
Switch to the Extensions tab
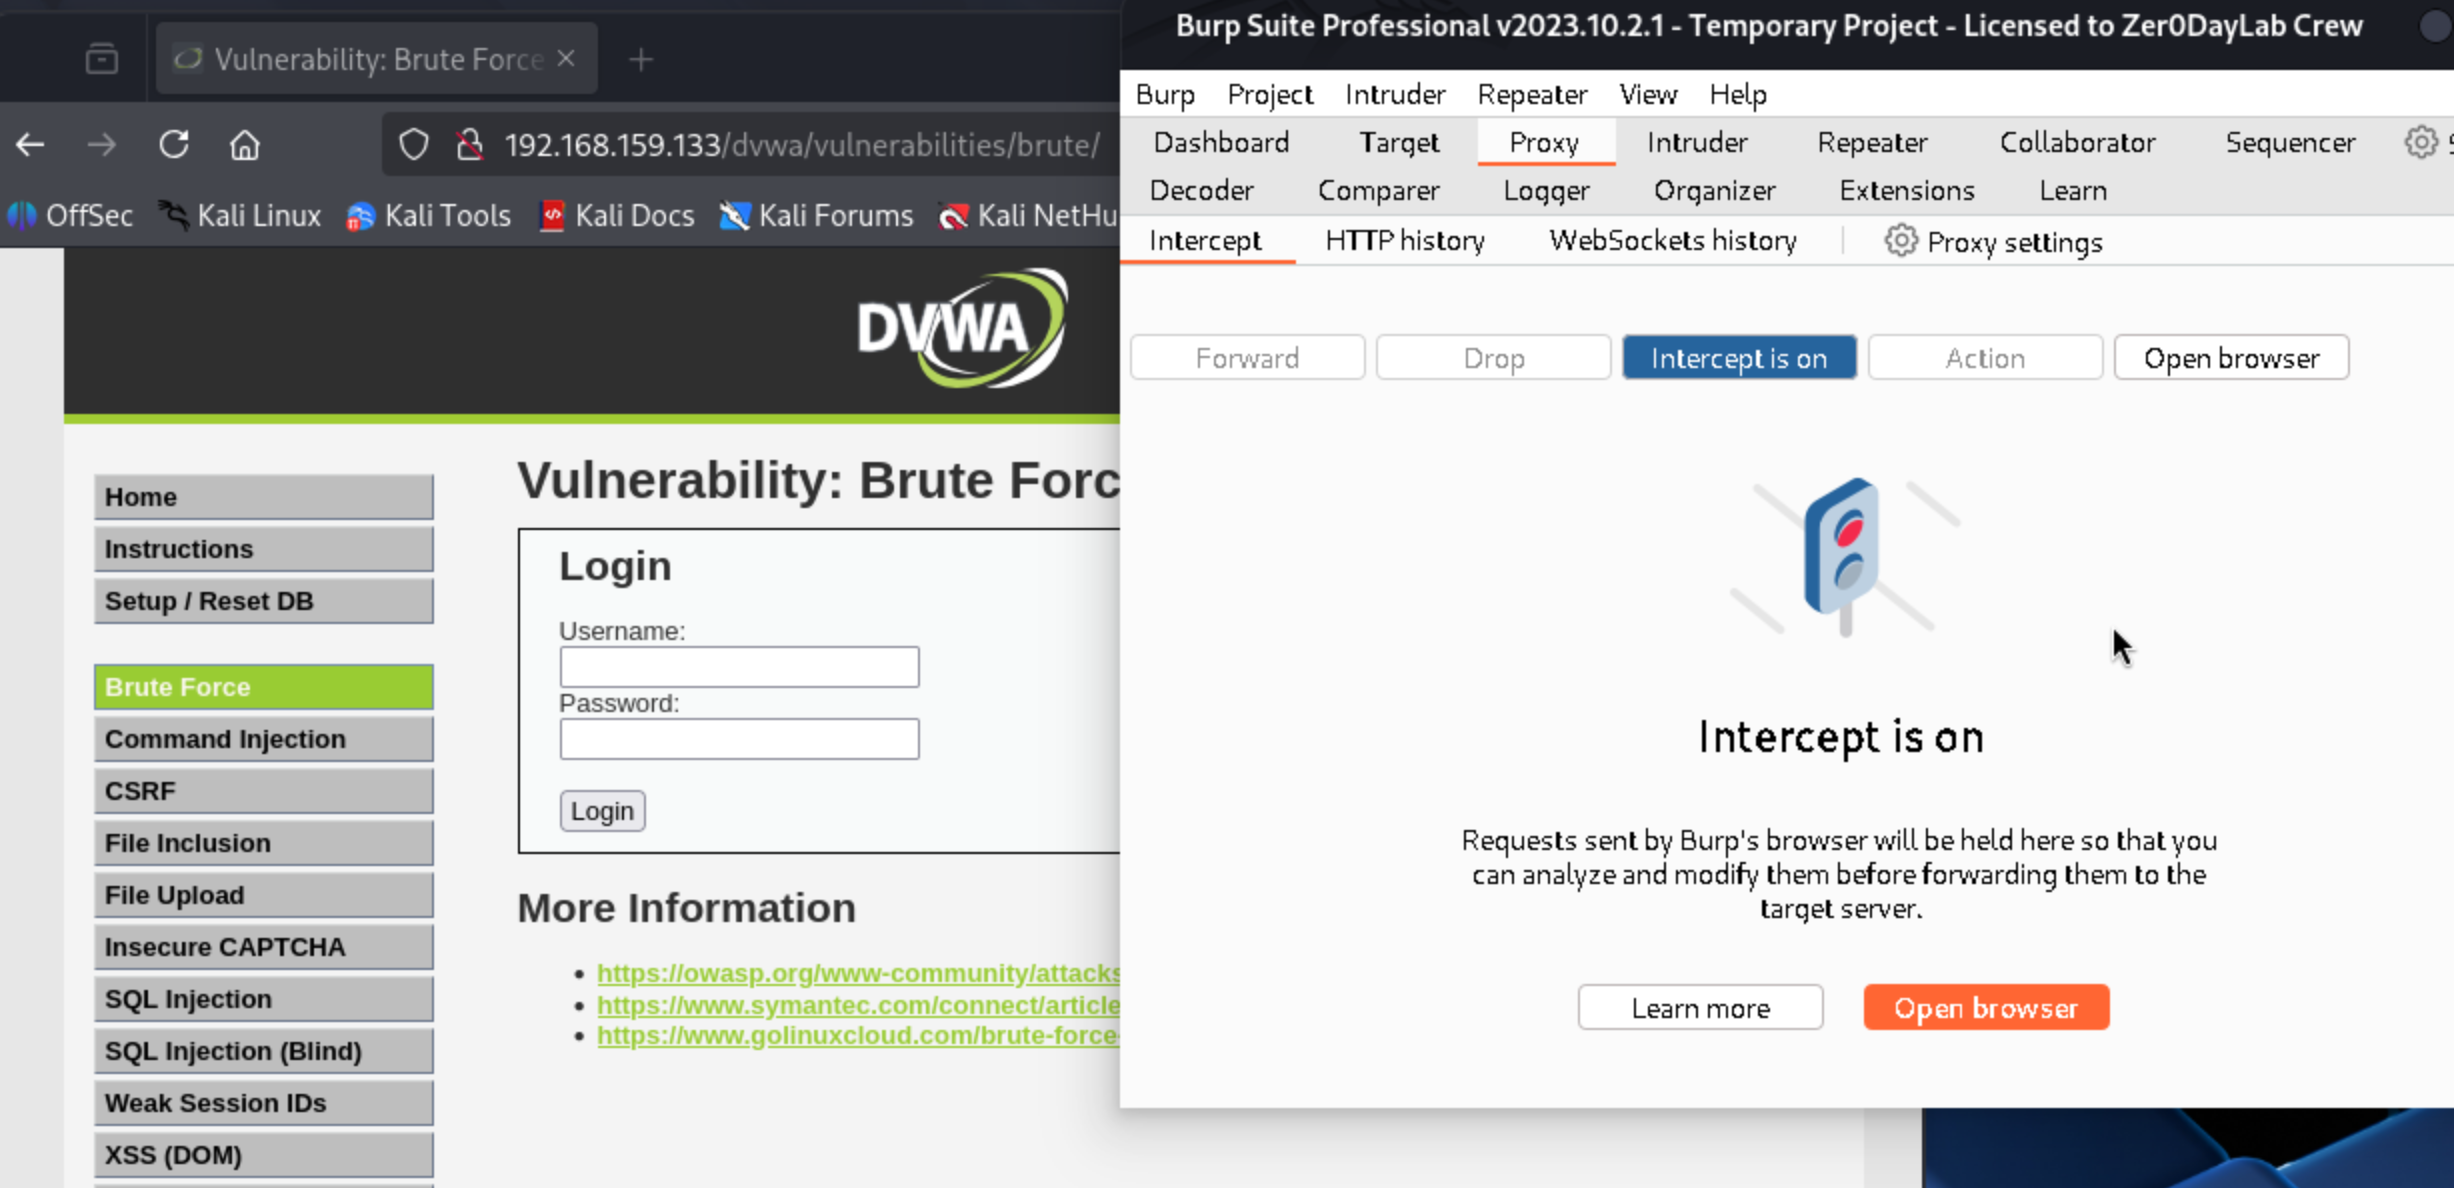click(x=1906, y=190)
